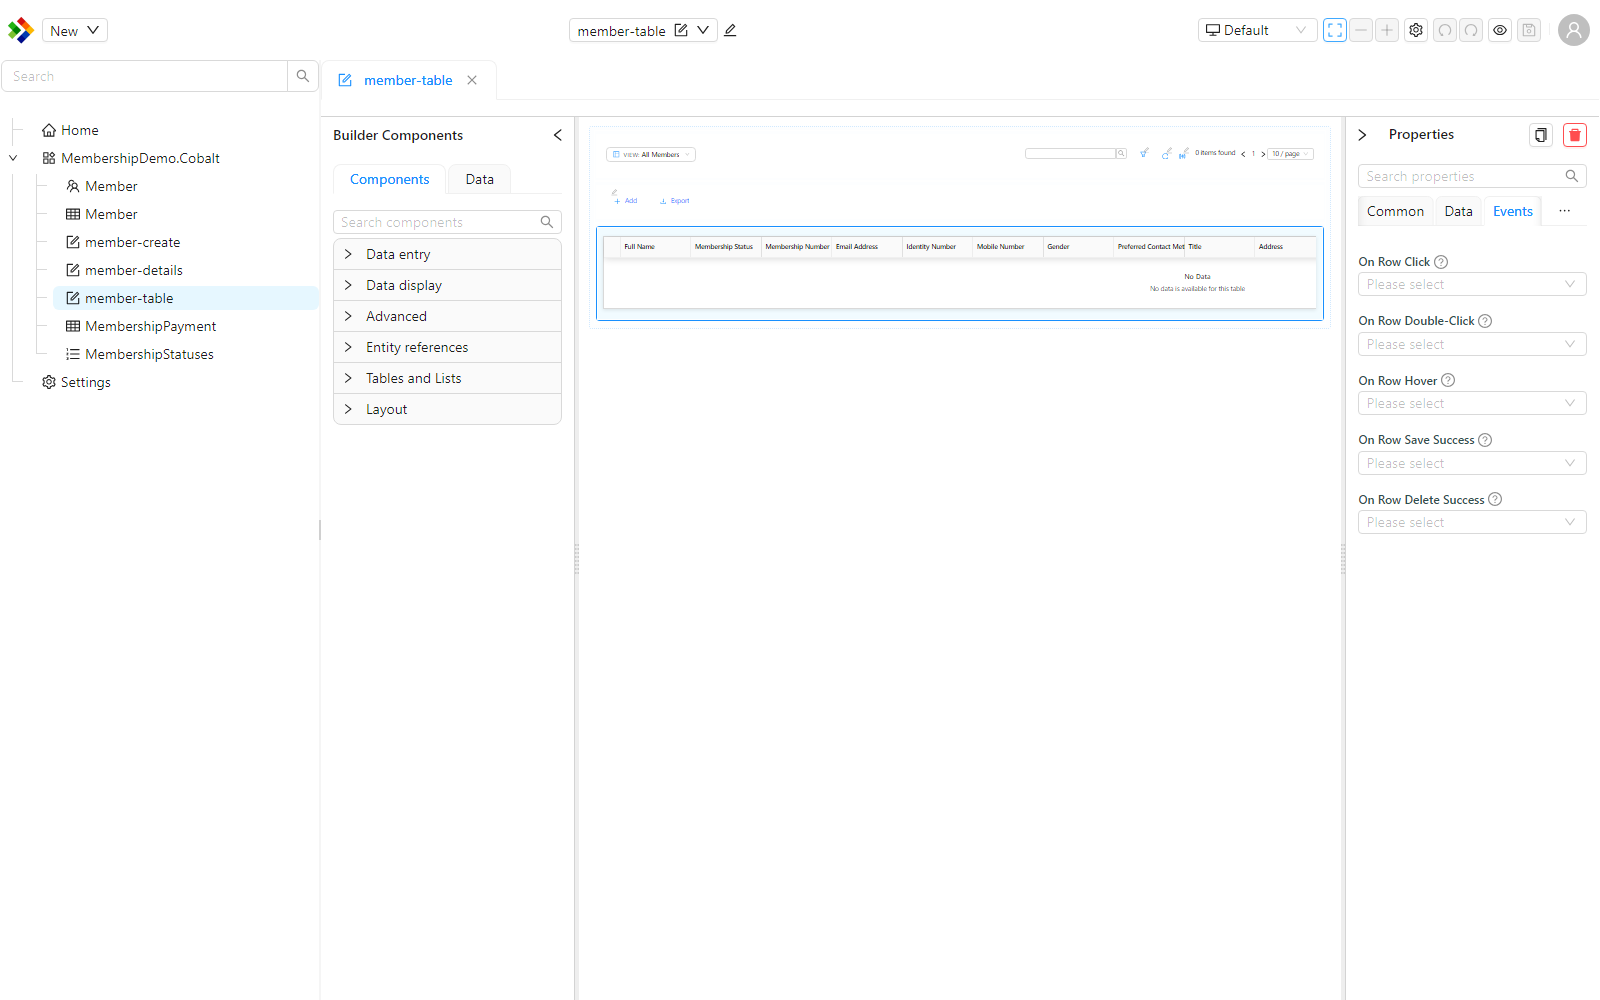1600x1000 pixels.
Task: Open the New dropdown menu
Action: pos(75,30)
